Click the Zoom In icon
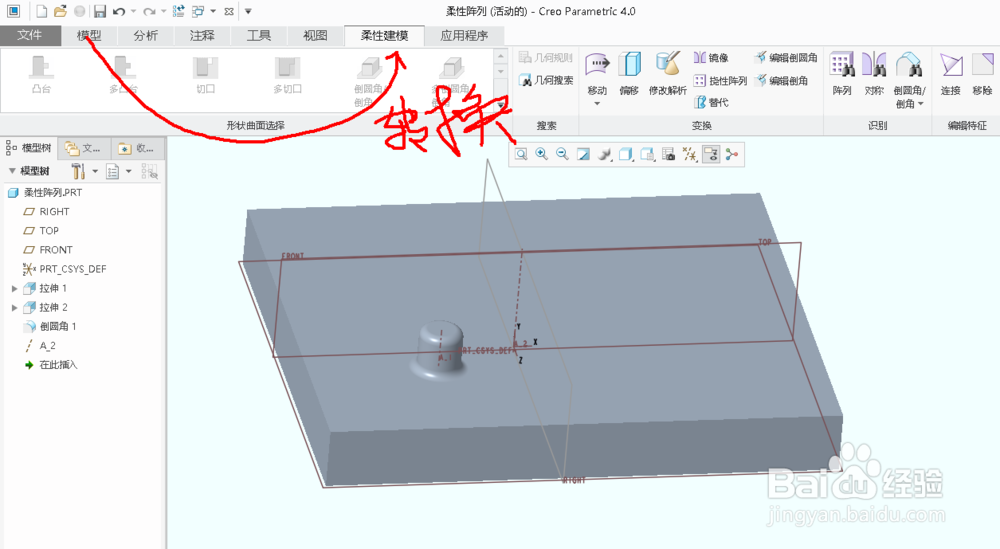This screenshot has width=1000, height=549. click(541, 154)
